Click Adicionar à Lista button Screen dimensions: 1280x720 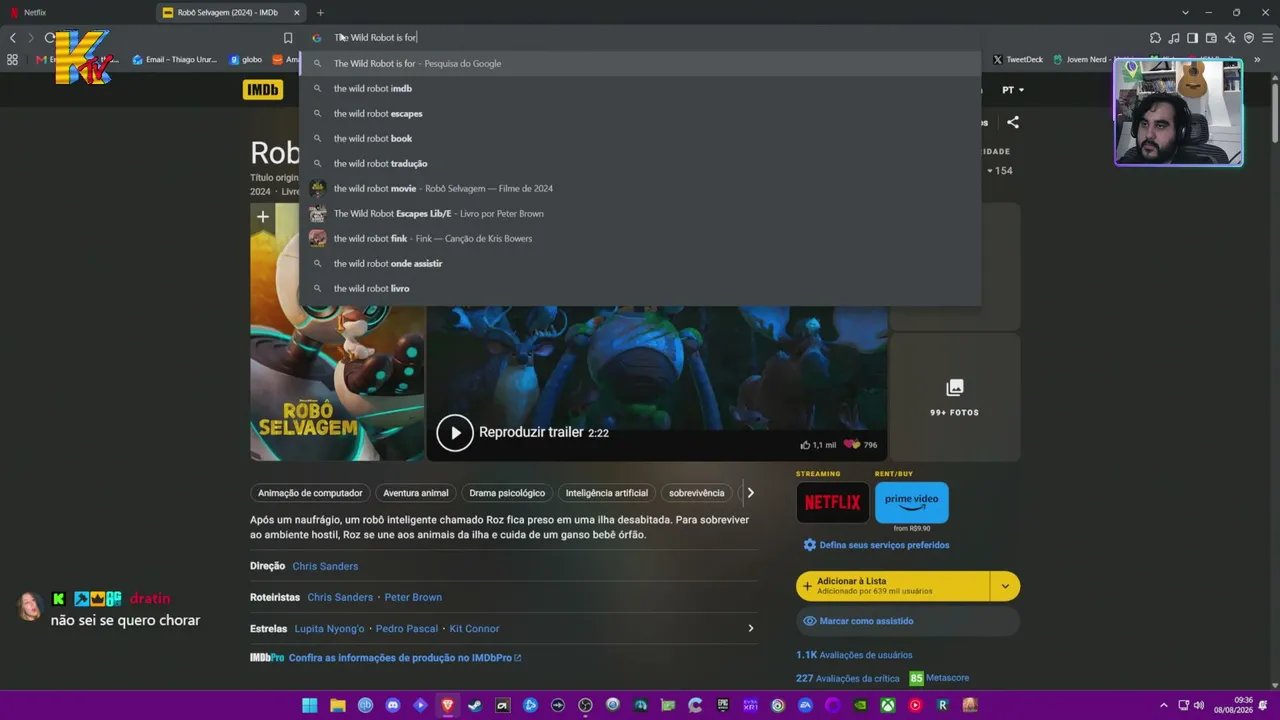coord(893,586)
